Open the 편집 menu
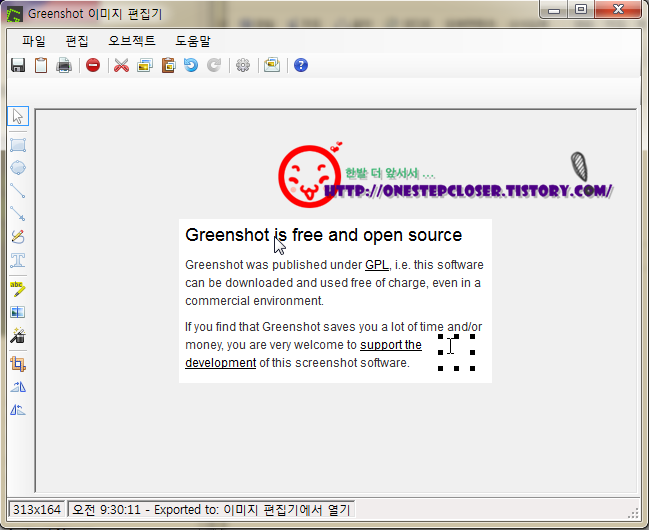The image size is (649, 530). tap(77, 41)
